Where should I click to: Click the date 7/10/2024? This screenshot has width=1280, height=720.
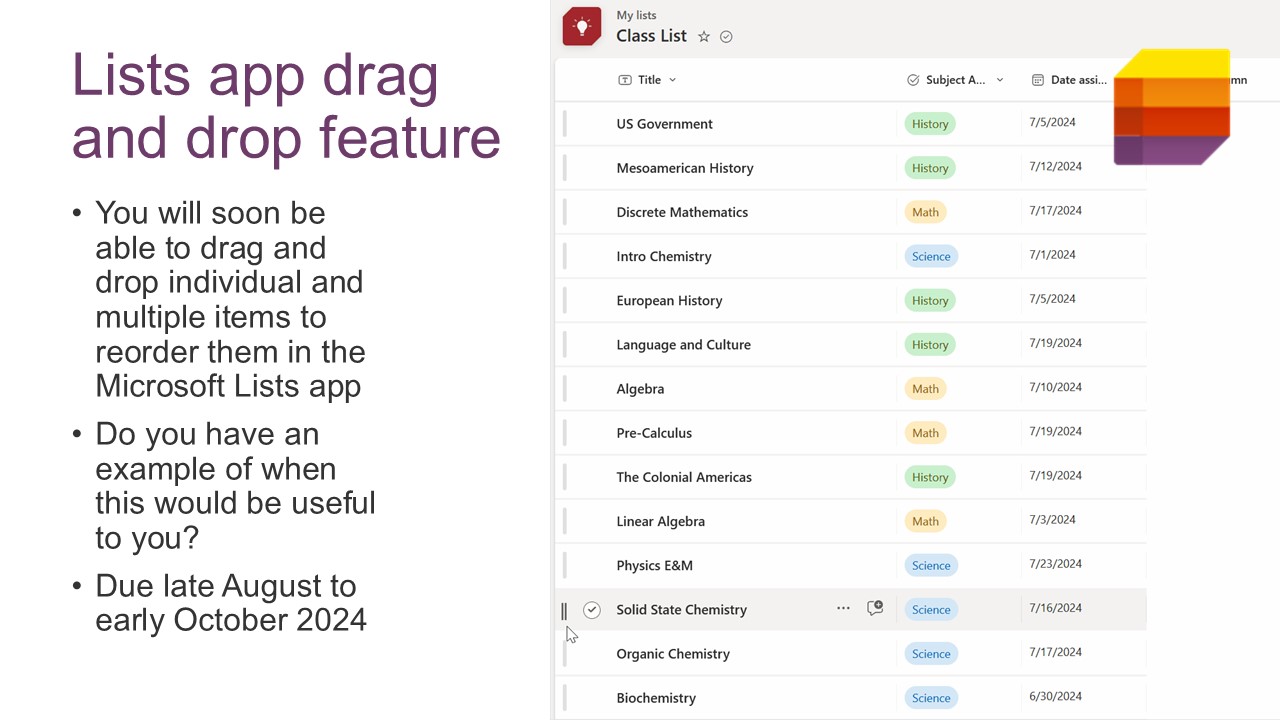tap(1055, 387)
